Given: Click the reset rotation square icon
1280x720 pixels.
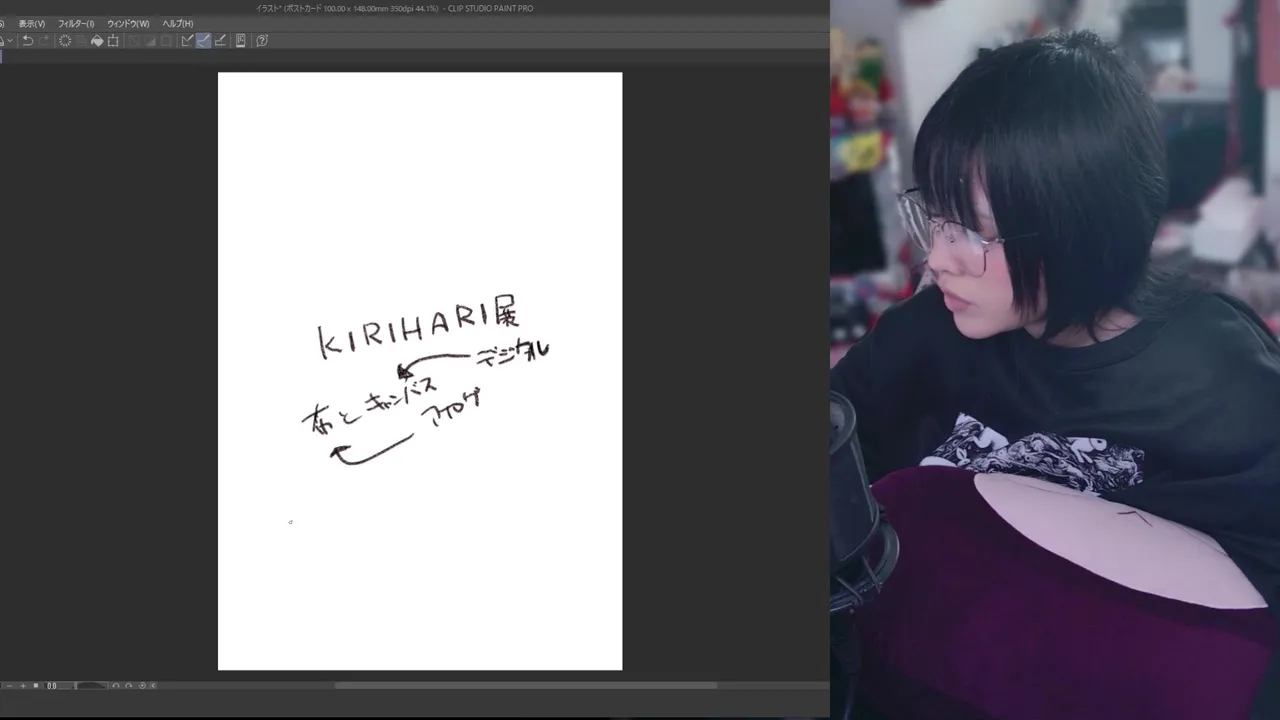Looking at the screenshot, I should 36,686.
